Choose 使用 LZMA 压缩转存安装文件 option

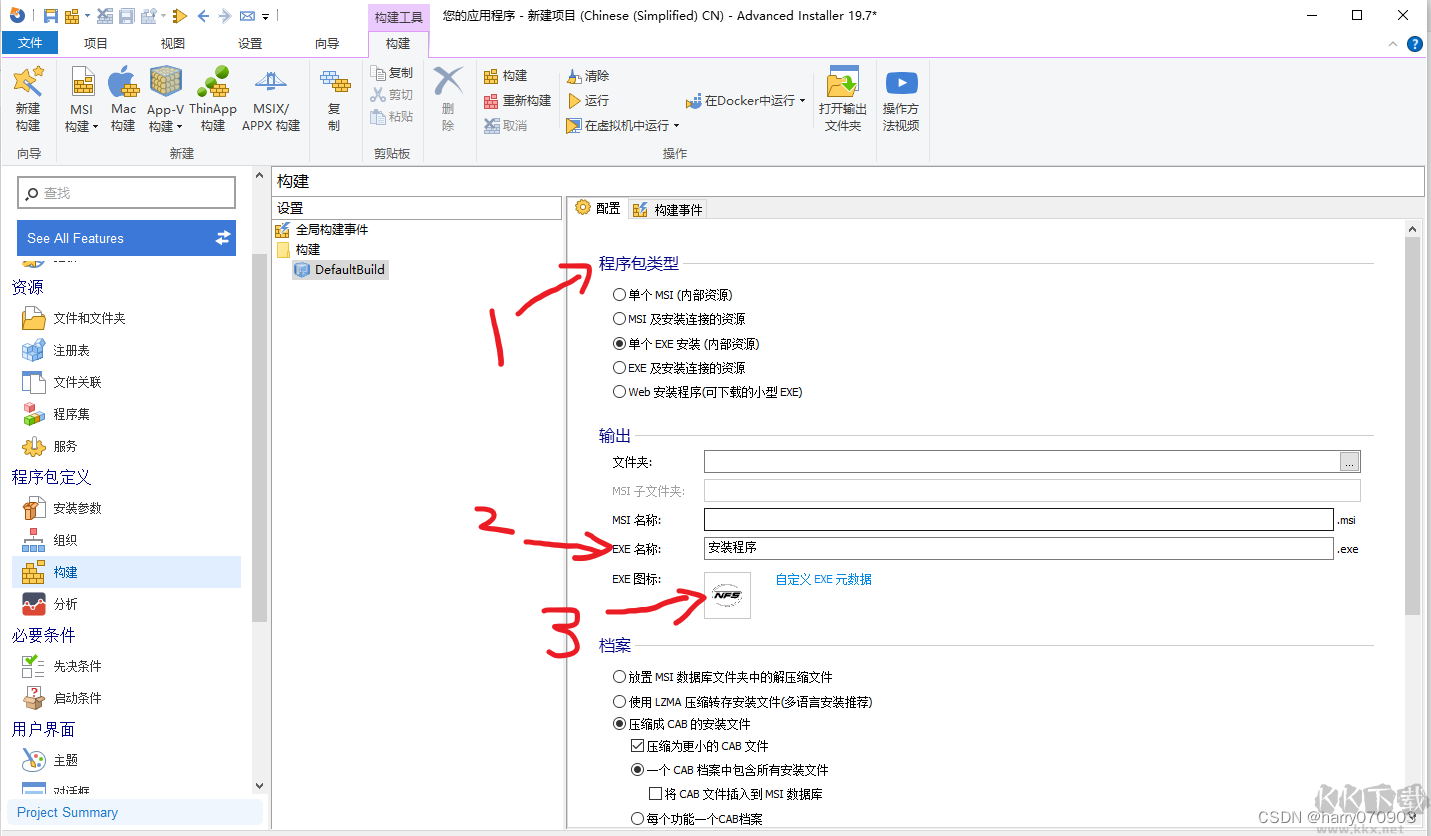[620, 701]
